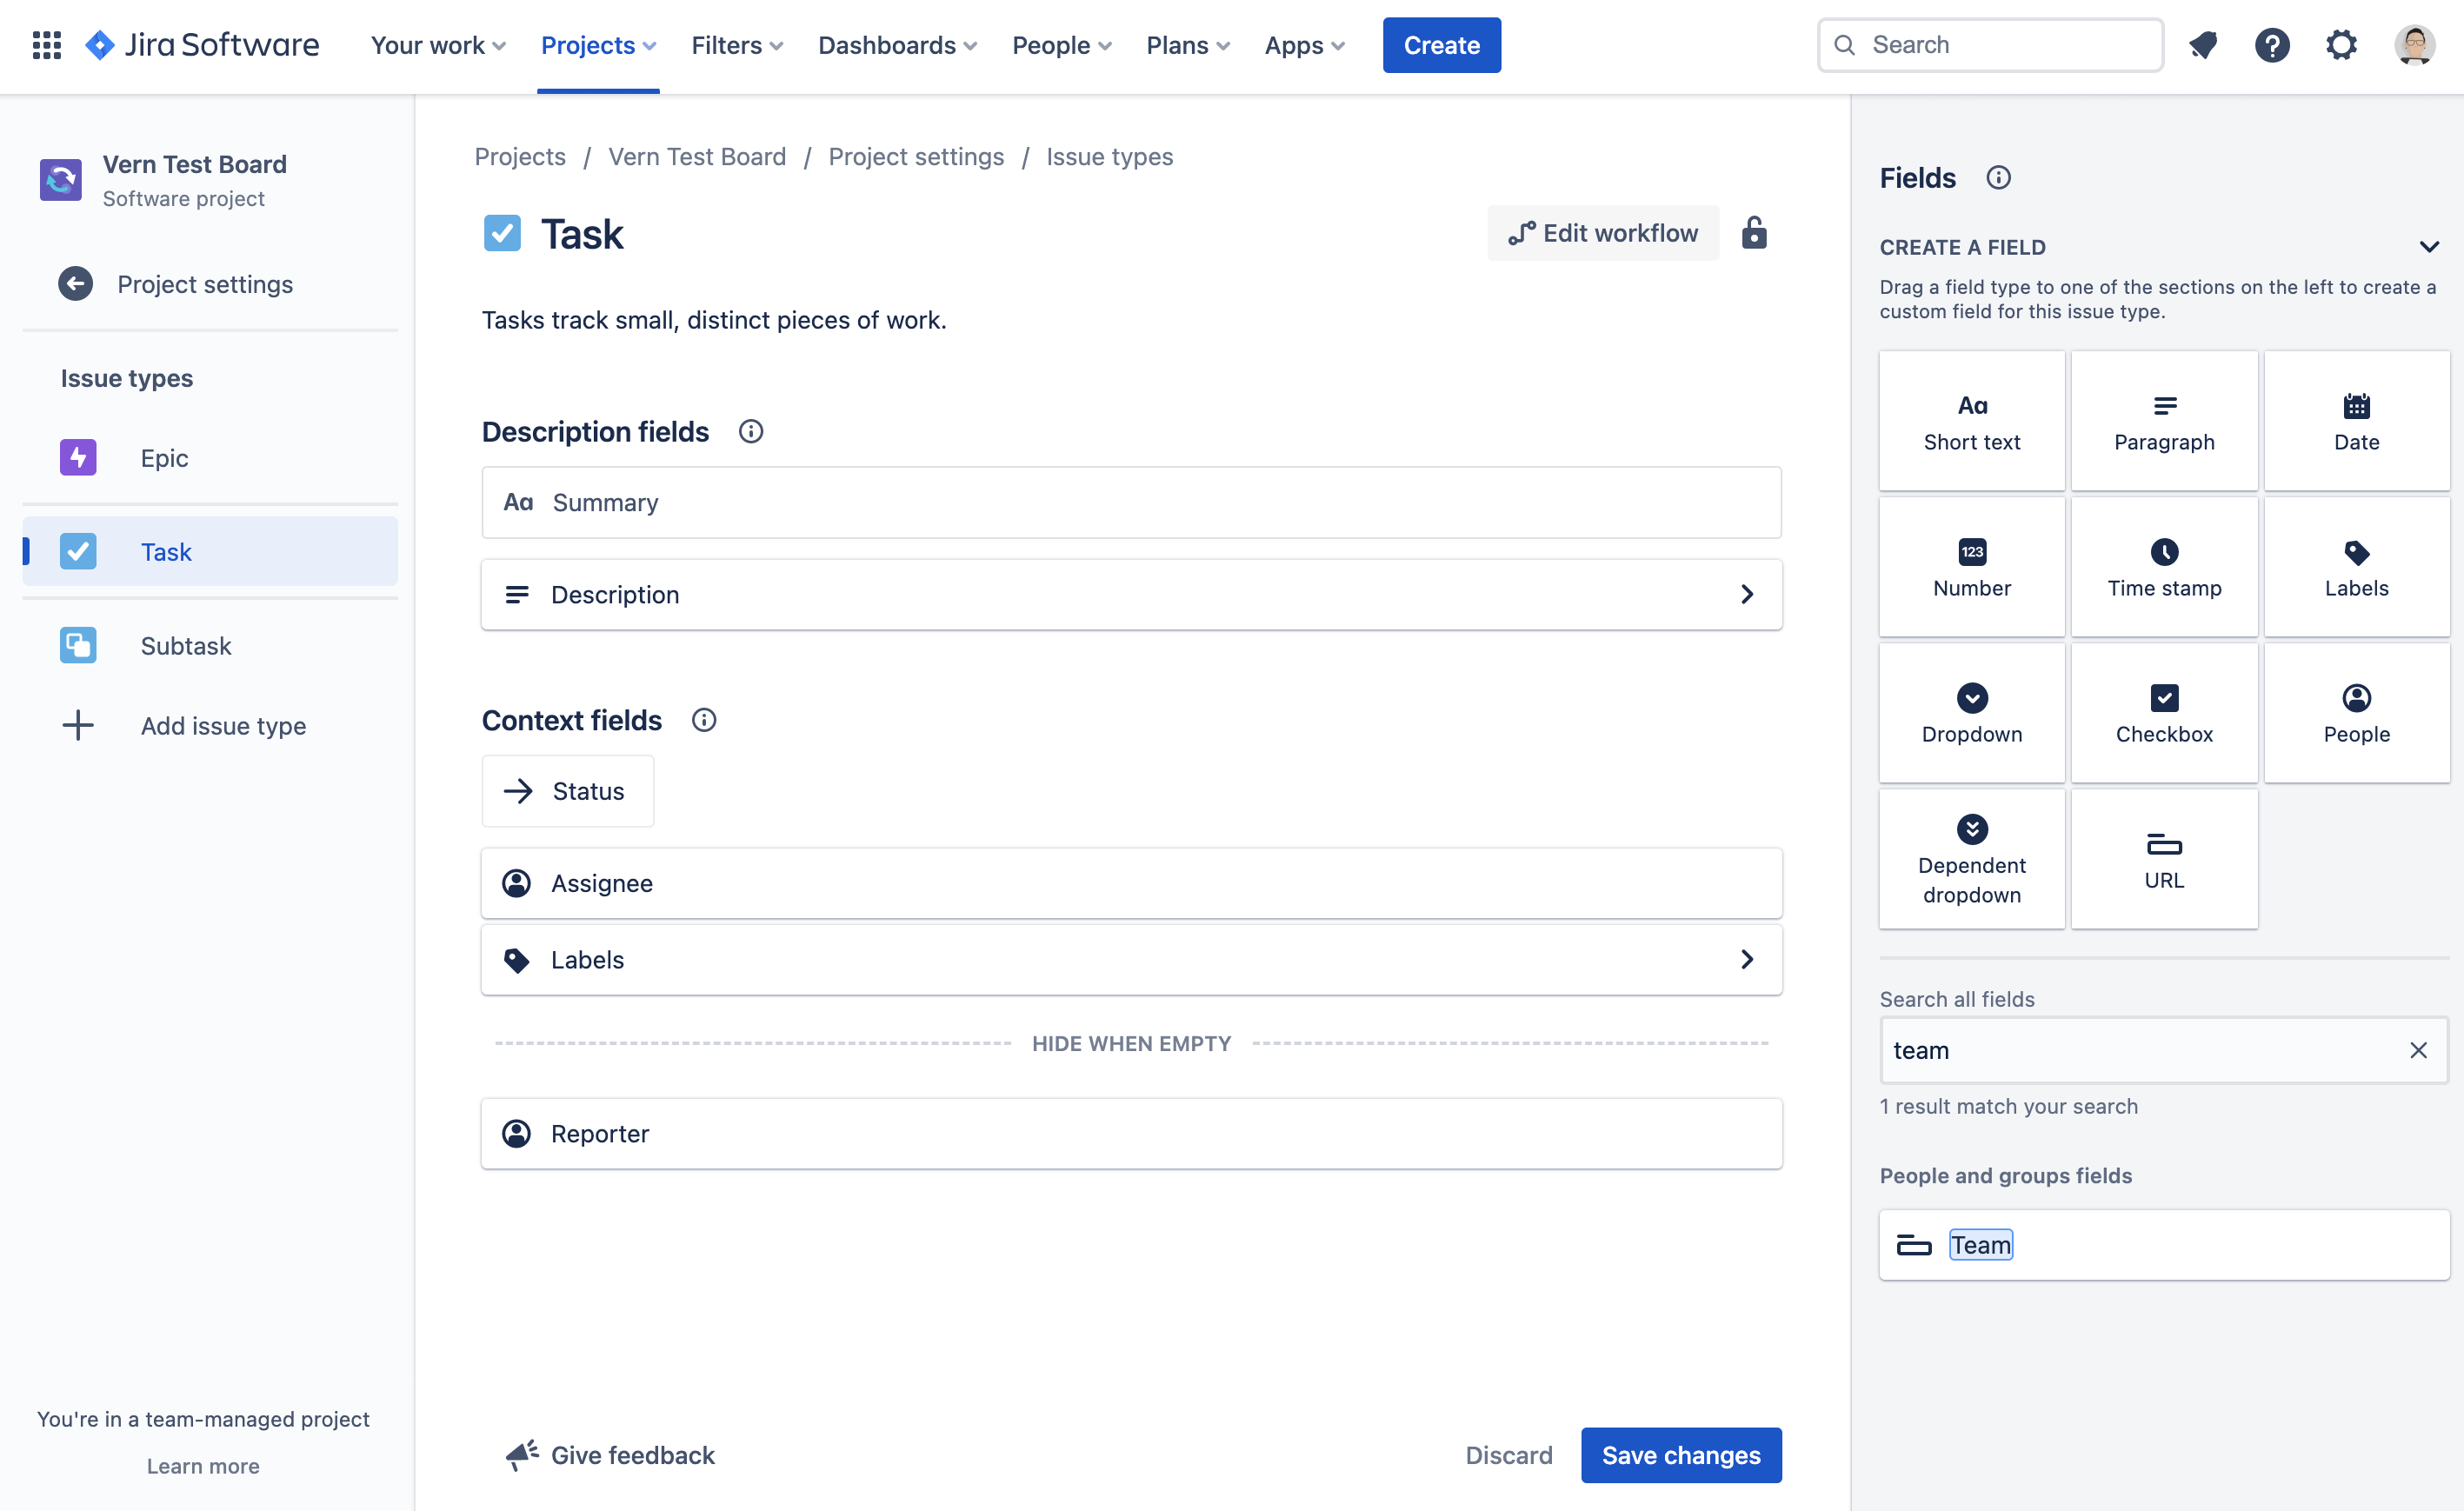Click Discard button to cancel changes
Screen dimensions: 2464x1511
(1510, 1453)
